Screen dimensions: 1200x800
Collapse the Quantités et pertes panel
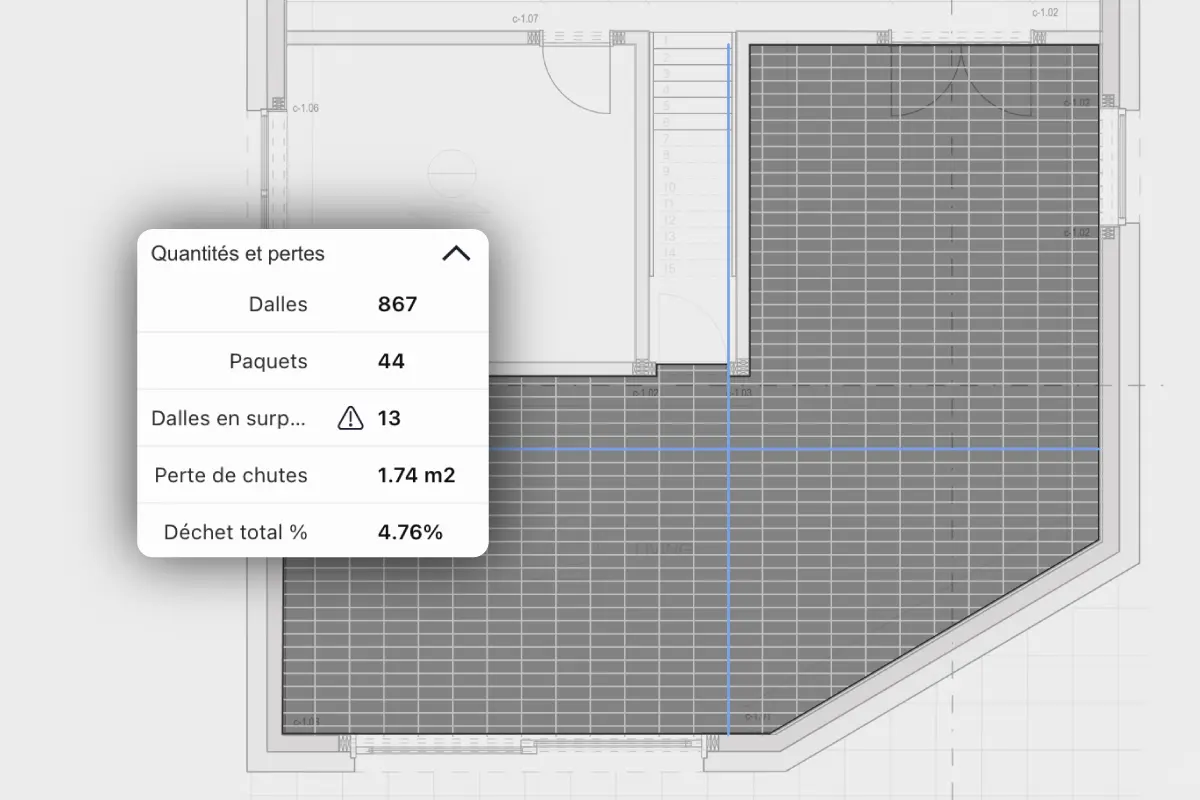click(x=456, y=254)
